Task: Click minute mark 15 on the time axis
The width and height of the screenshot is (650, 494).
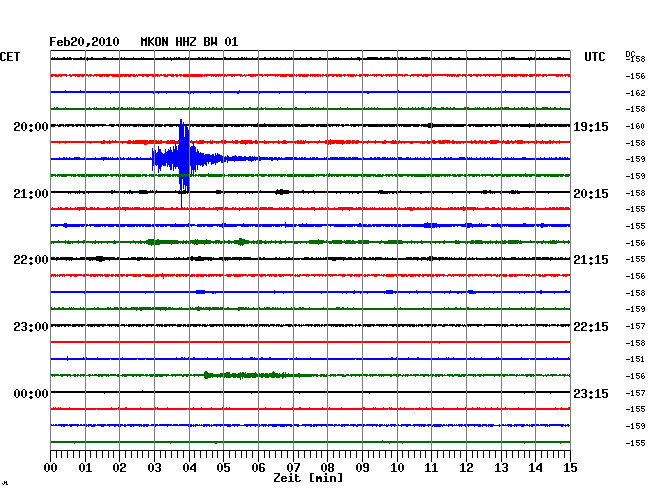Action: coord(570,467)
